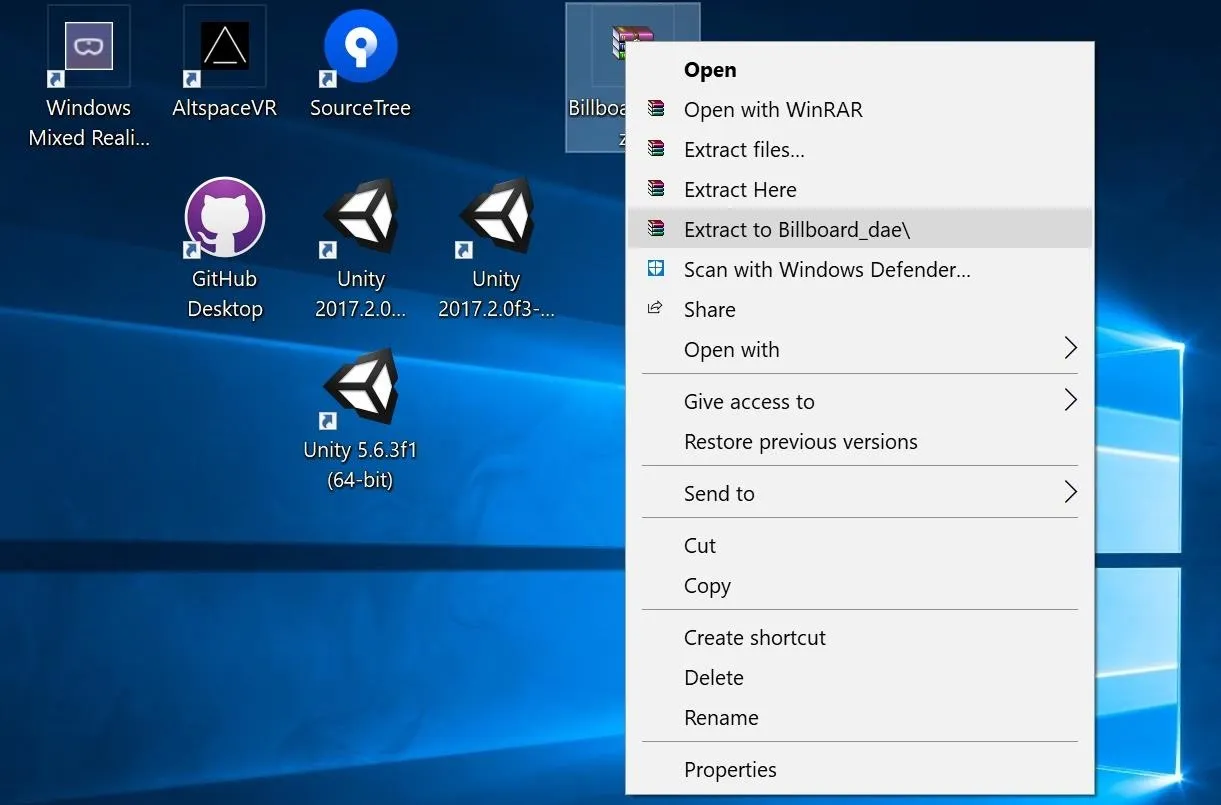
Task: Click the 'Unity 5.6.3f1 (64-bit)' label text
Action: click(360, 465)
